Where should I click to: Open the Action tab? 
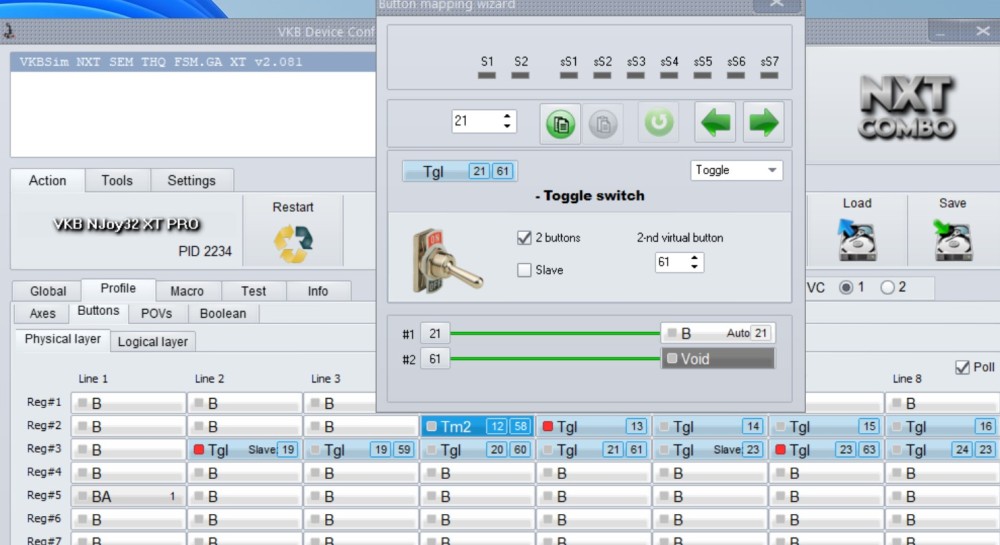[47, 180]
